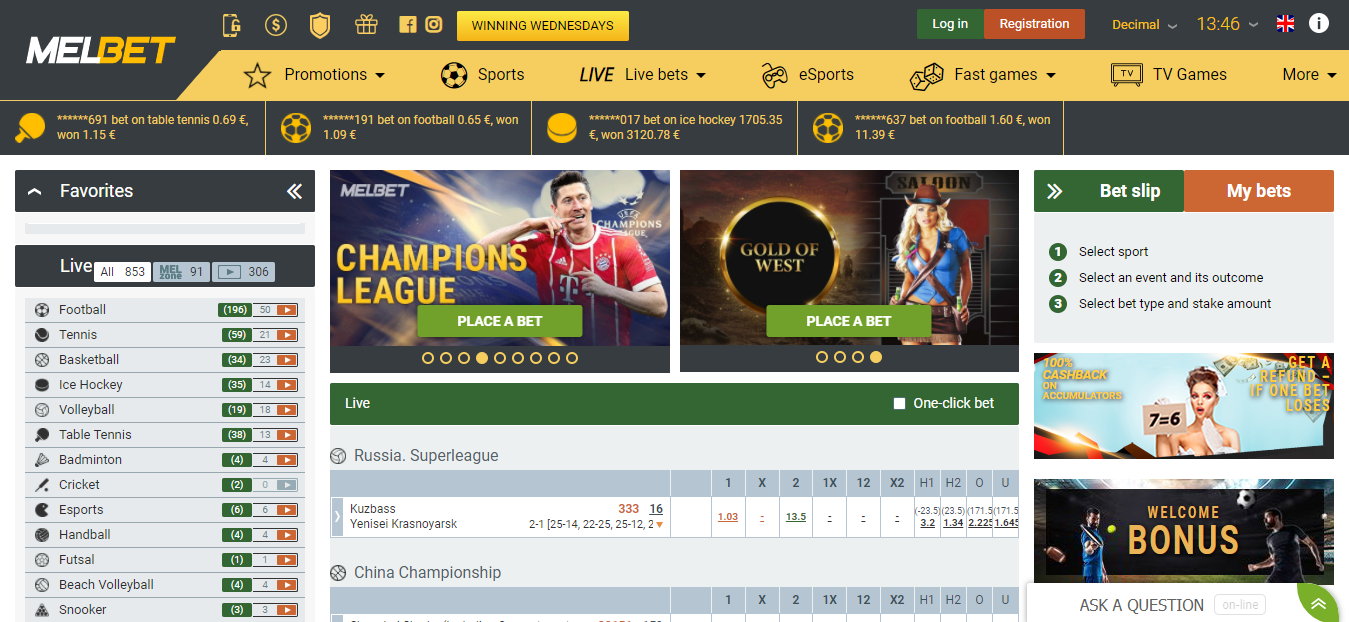Click the Log in button
The width and height of the screenshot is (1349, 622).
click(950, 24)
